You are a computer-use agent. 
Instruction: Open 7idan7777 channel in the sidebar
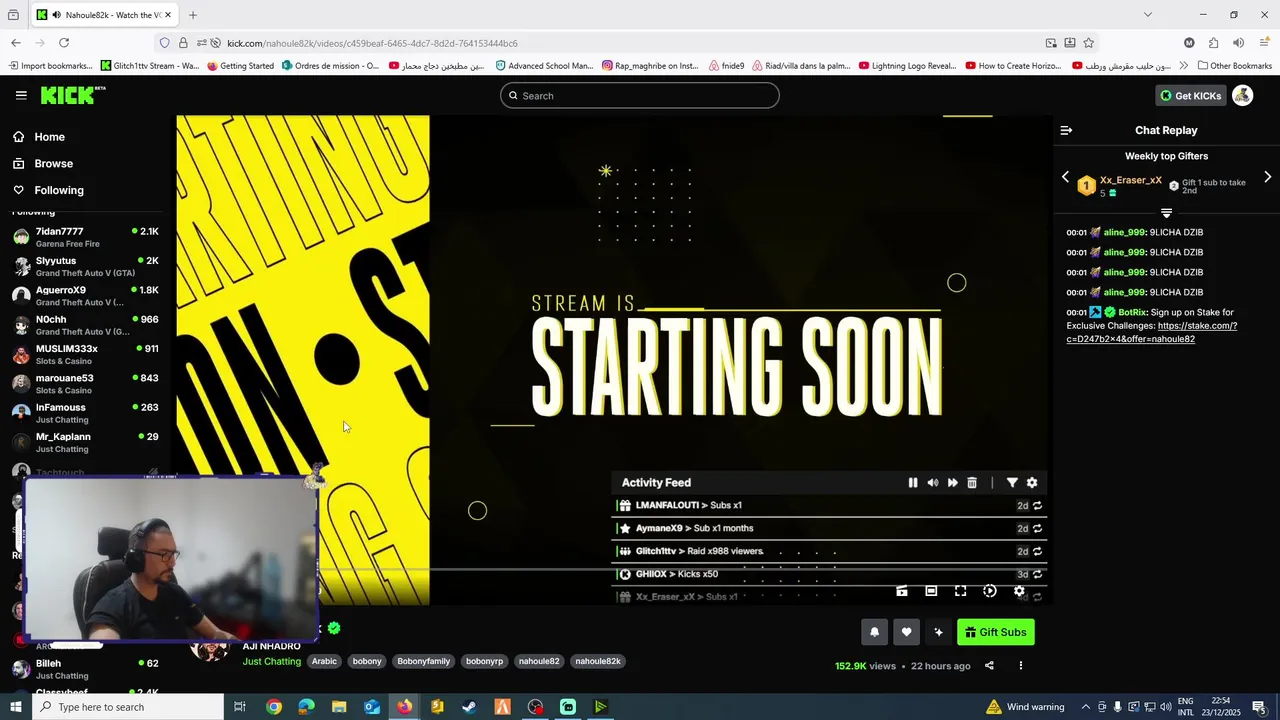(85, 237)
